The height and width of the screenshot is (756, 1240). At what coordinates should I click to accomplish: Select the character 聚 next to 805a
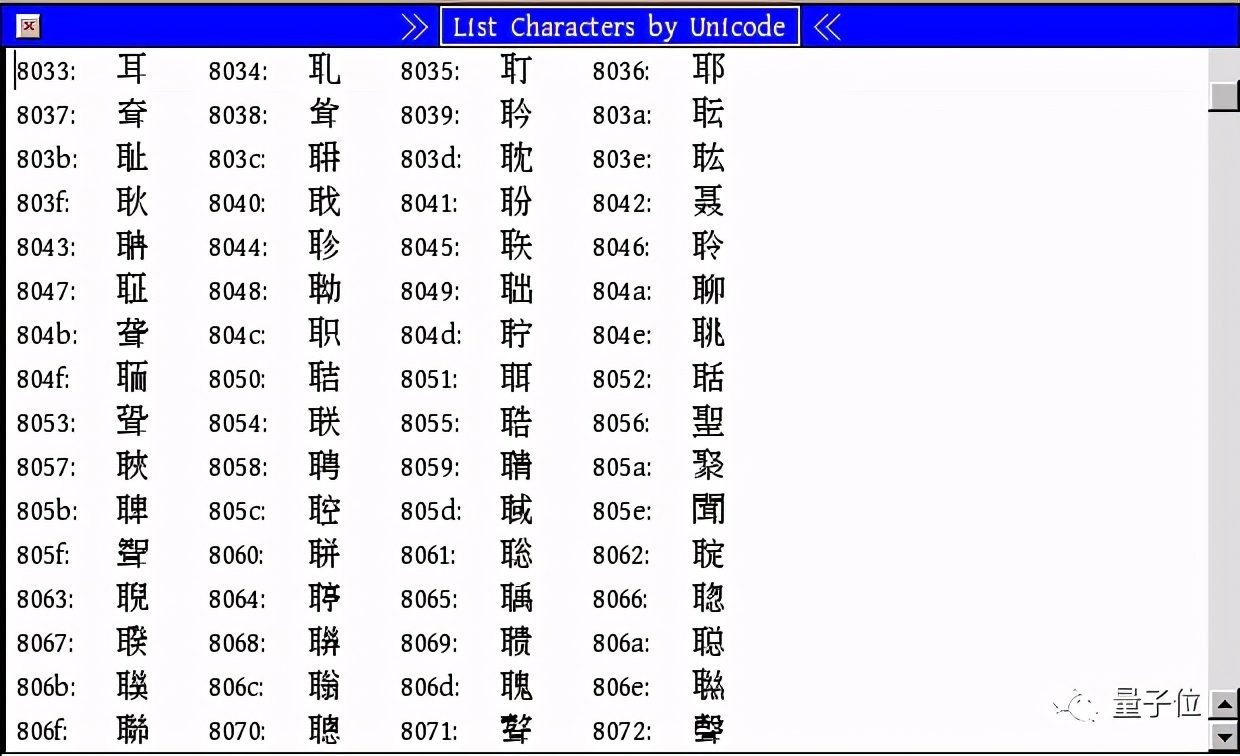pyautogui.click(x=708, y=466)
